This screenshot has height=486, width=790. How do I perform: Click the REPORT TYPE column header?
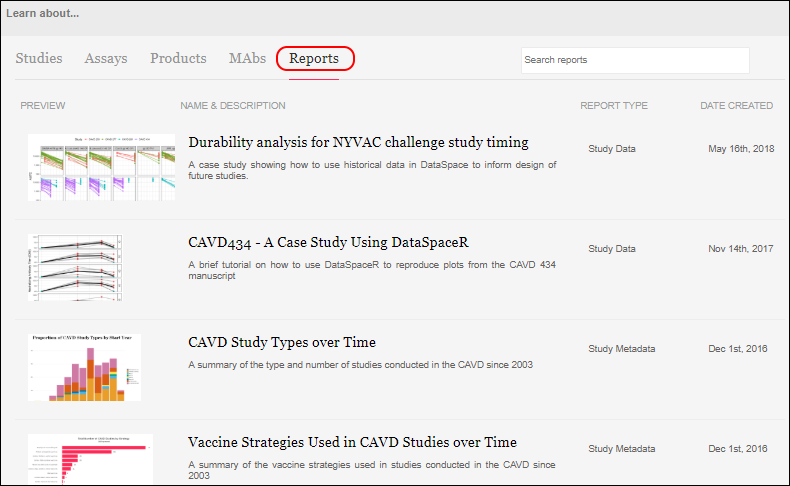[614, 106]
